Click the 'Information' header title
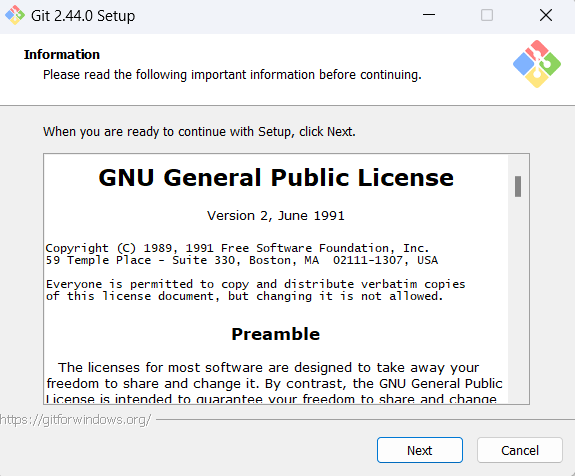The width and height of the screenshot is (575, 476). click(x=62, y=55)
